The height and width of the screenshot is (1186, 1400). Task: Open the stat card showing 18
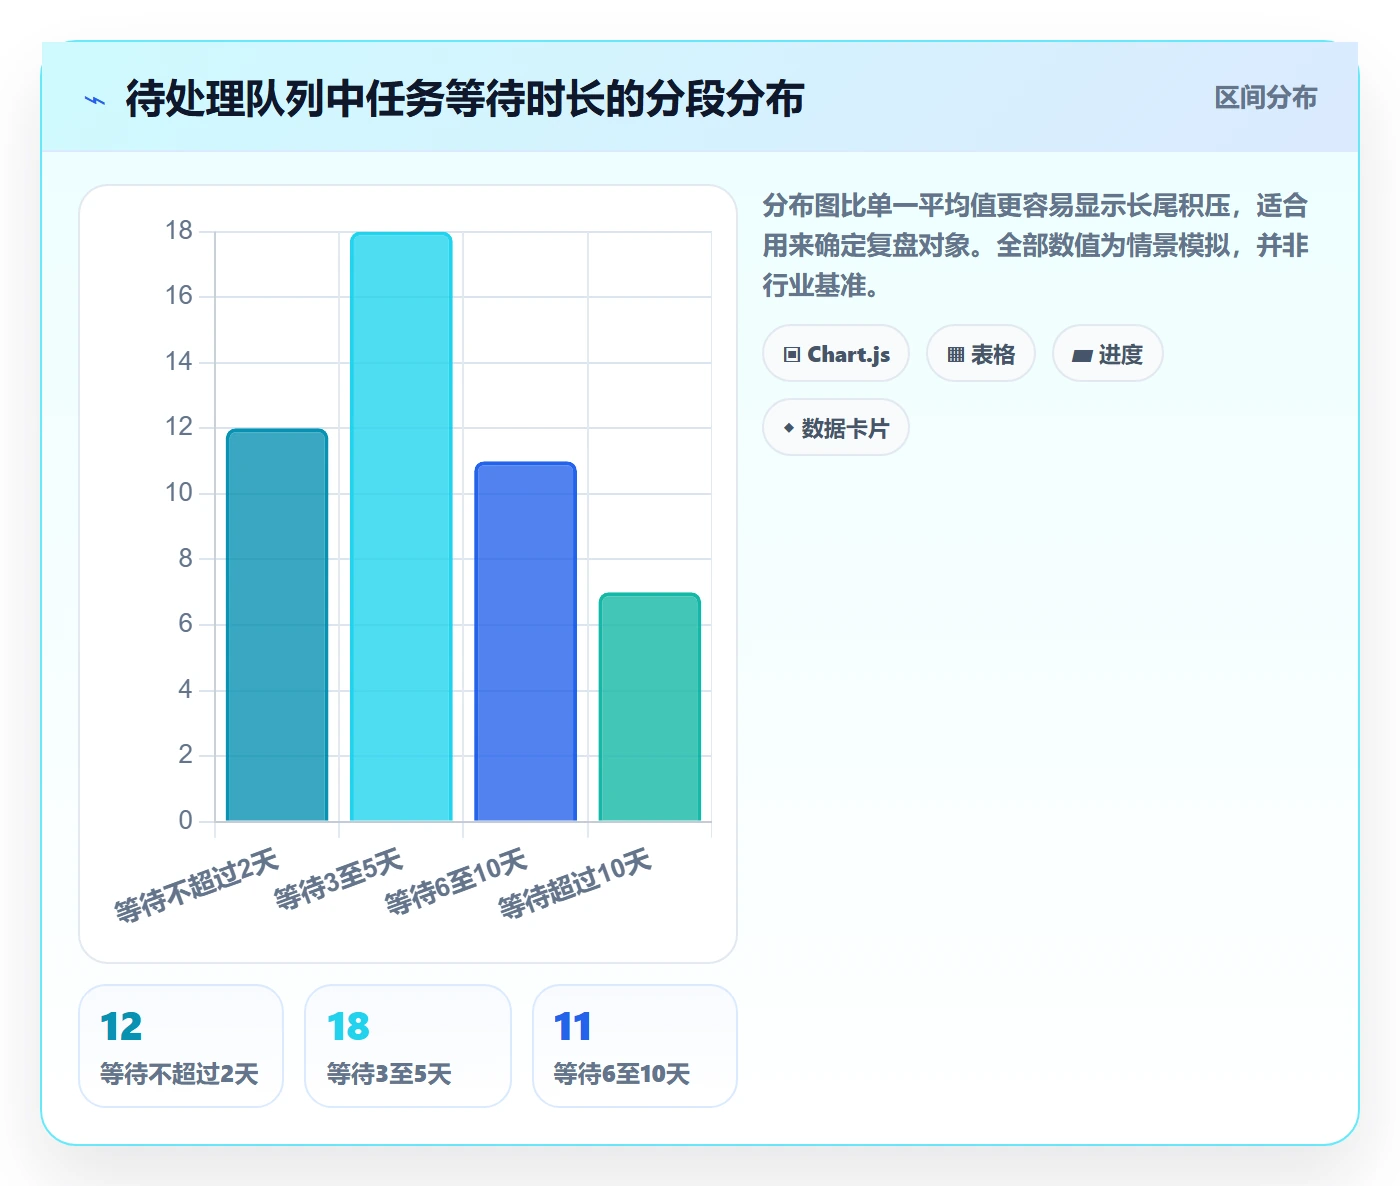point(408,1046)
